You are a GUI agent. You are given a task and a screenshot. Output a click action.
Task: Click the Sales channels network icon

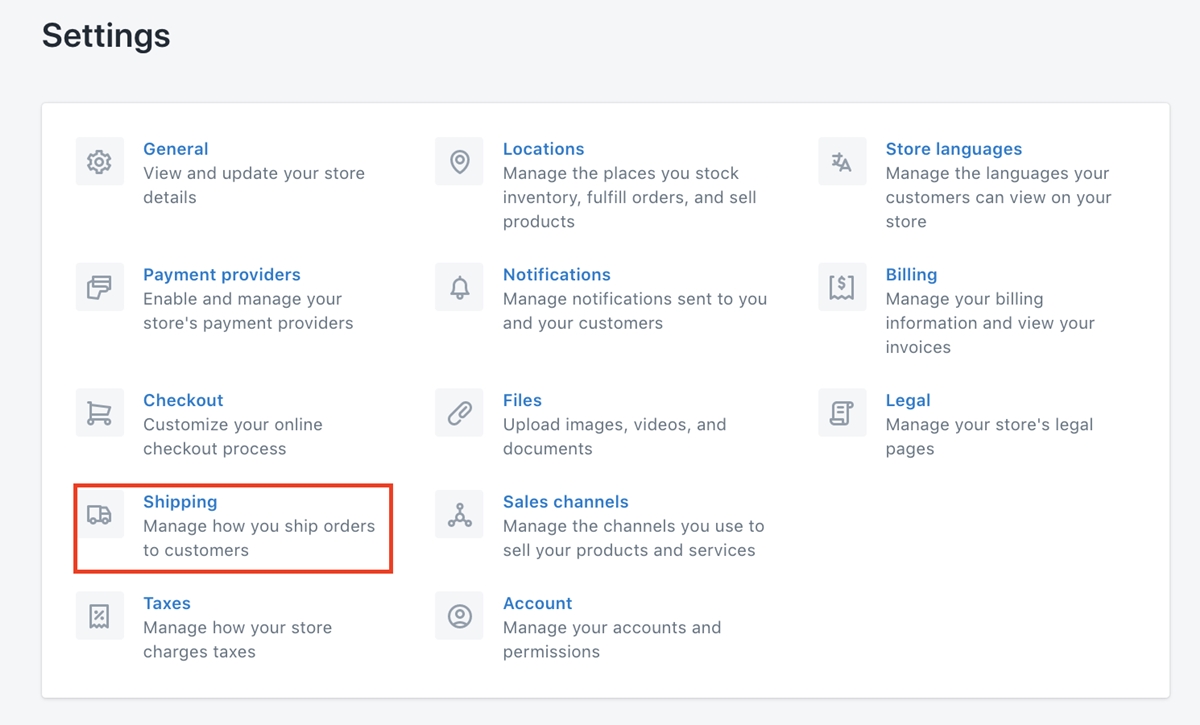[459, 515]
